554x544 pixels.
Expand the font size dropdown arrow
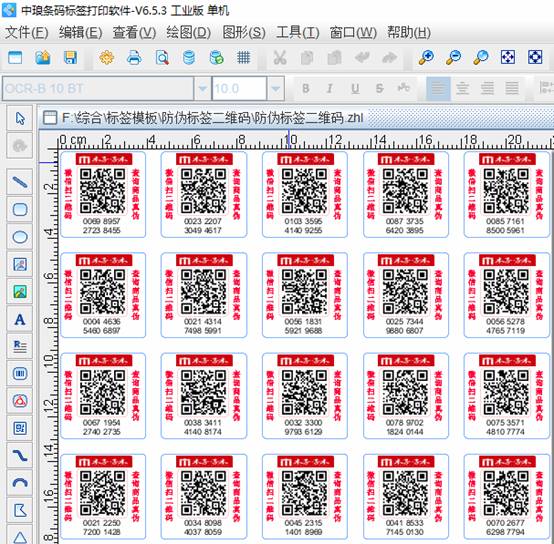tap(275, 88)
